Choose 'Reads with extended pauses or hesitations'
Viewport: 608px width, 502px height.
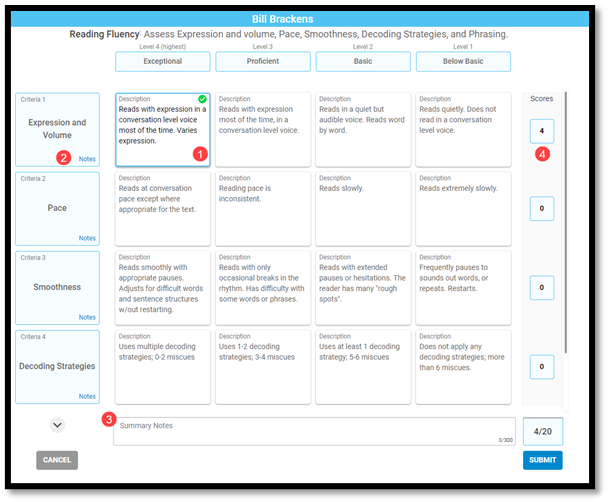pyautogui.click(x=363, y=288)
